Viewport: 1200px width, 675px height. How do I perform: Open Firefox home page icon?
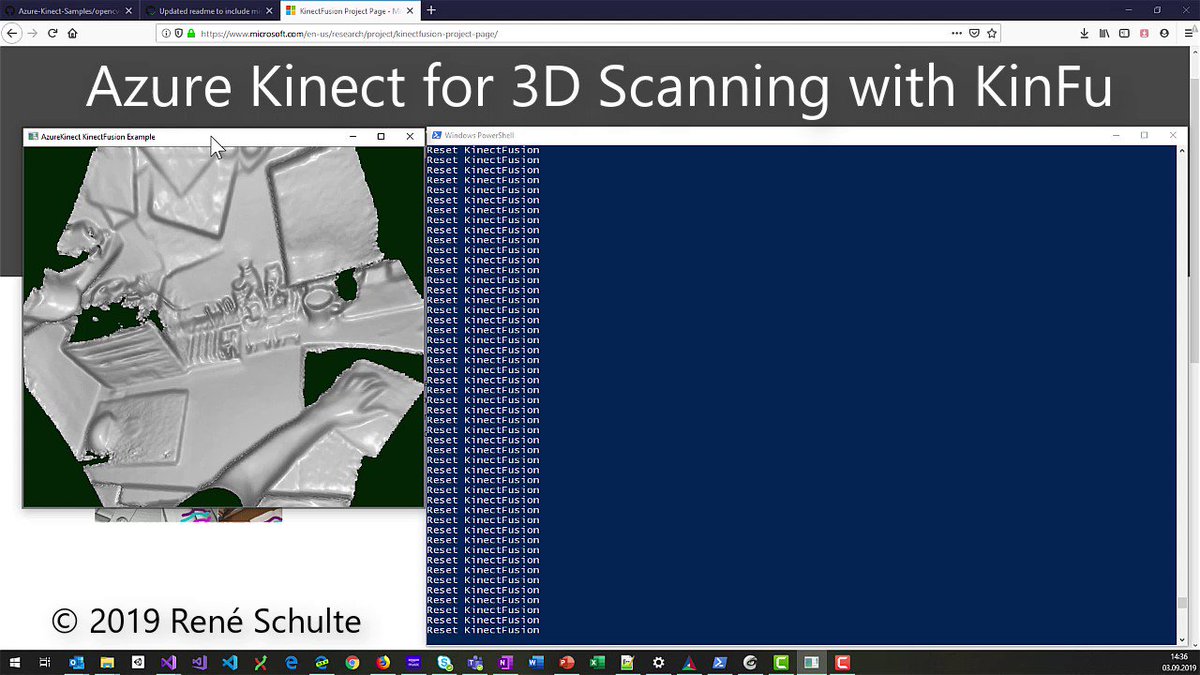pyautogui.click(x=73, y=33)
